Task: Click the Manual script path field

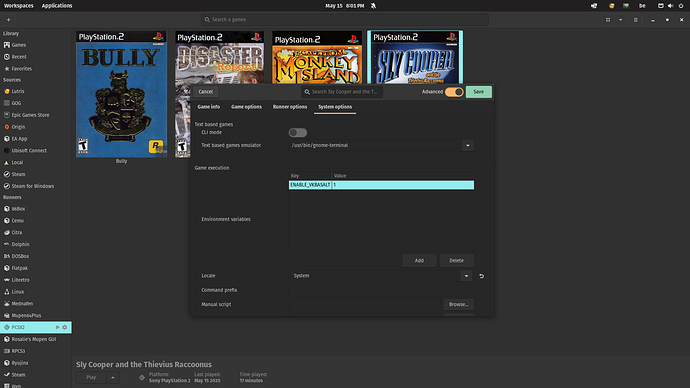Action: 364,304
